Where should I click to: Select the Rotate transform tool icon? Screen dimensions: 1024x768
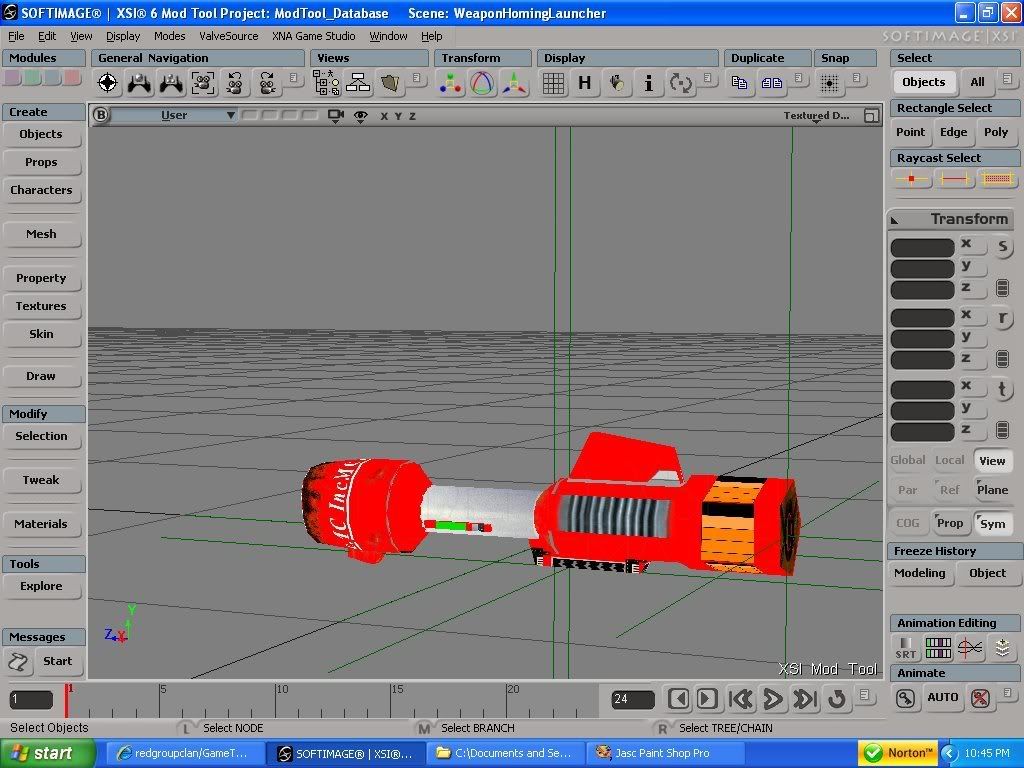tap(483, 83)
